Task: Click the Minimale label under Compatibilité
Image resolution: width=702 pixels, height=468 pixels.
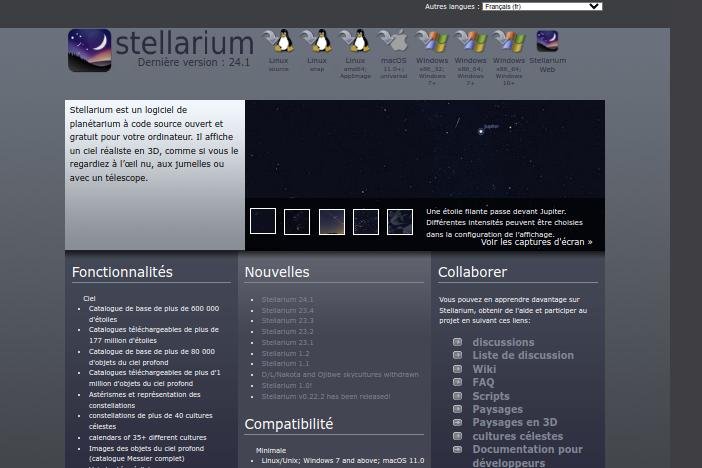Action: point(271,451)
